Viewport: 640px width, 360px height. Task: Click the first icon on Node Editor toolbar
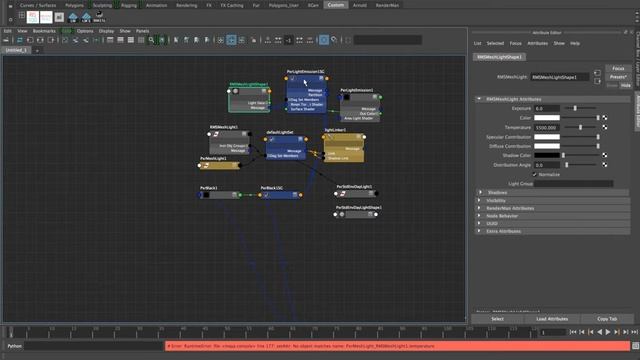[x=6, y=40]
